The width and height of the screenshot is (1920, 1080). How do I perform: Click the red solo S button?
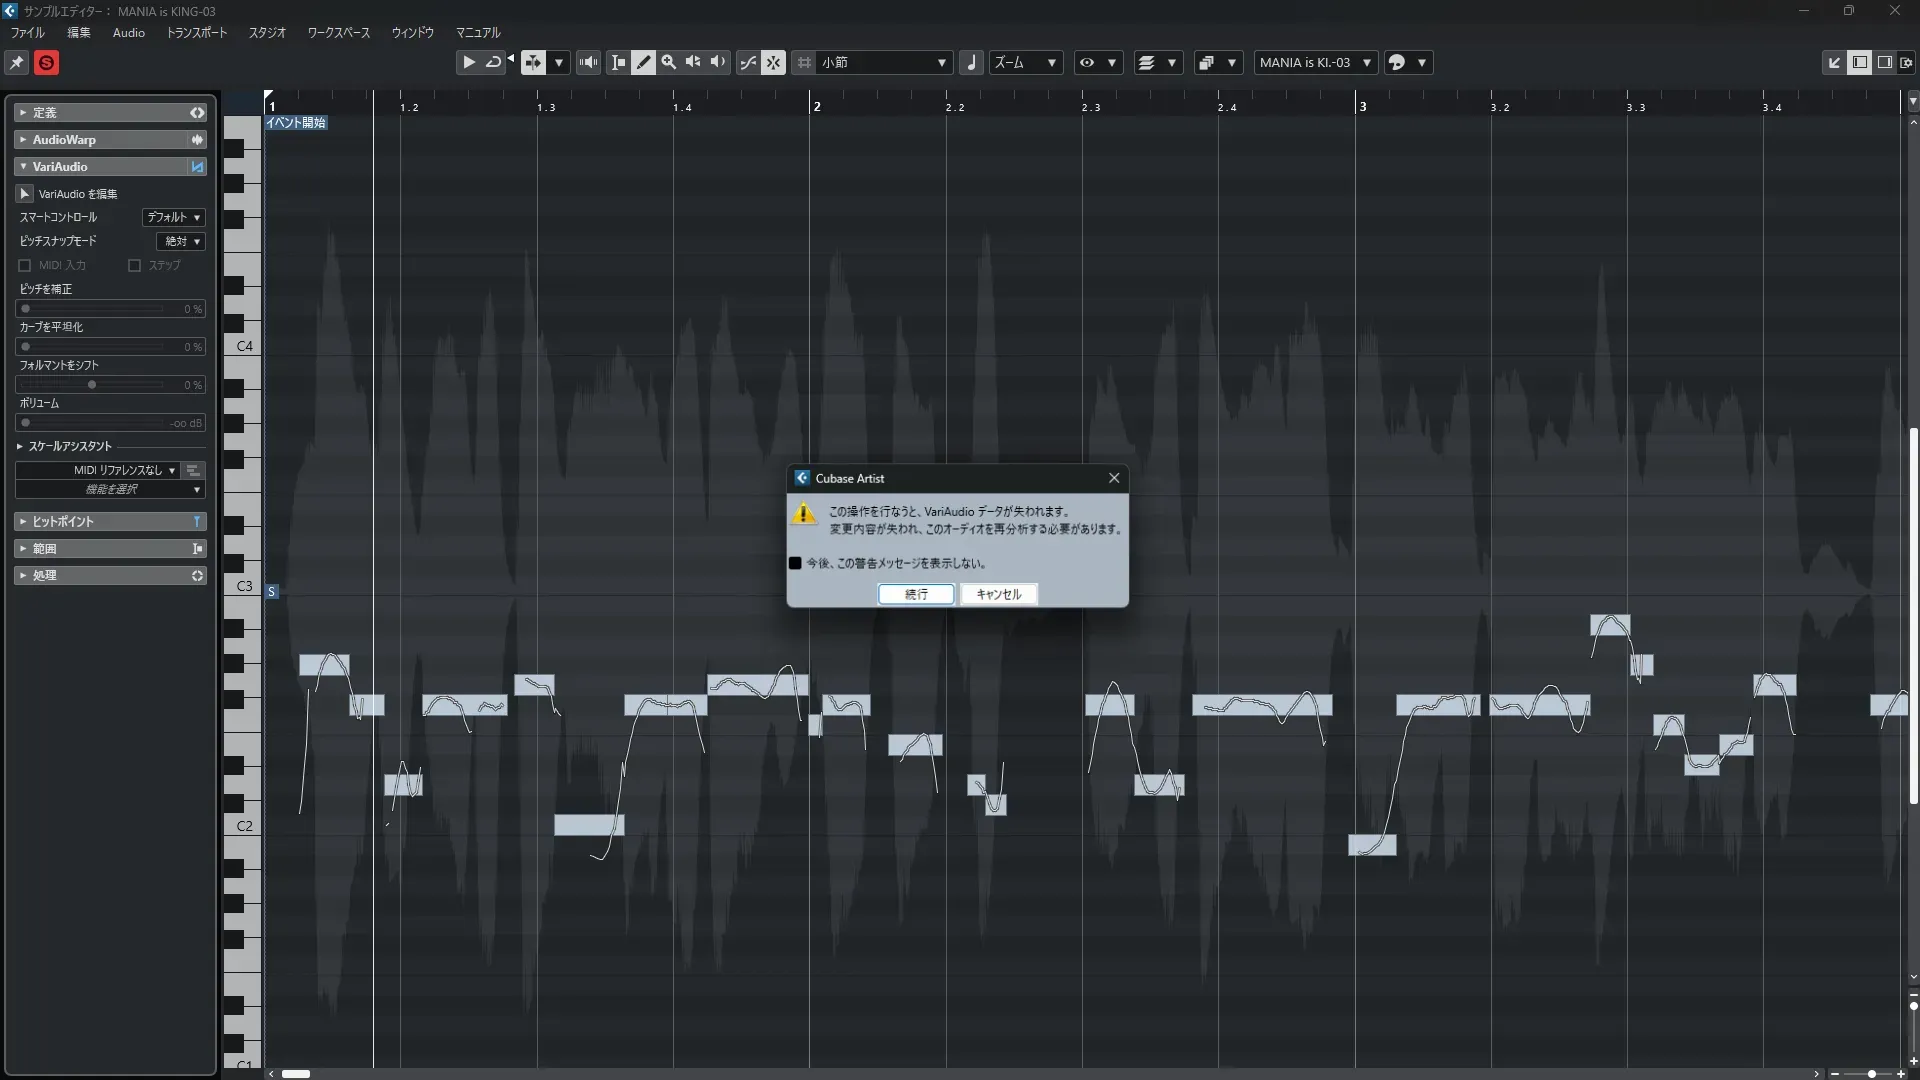pyautogui.click(x=46, y=63)
